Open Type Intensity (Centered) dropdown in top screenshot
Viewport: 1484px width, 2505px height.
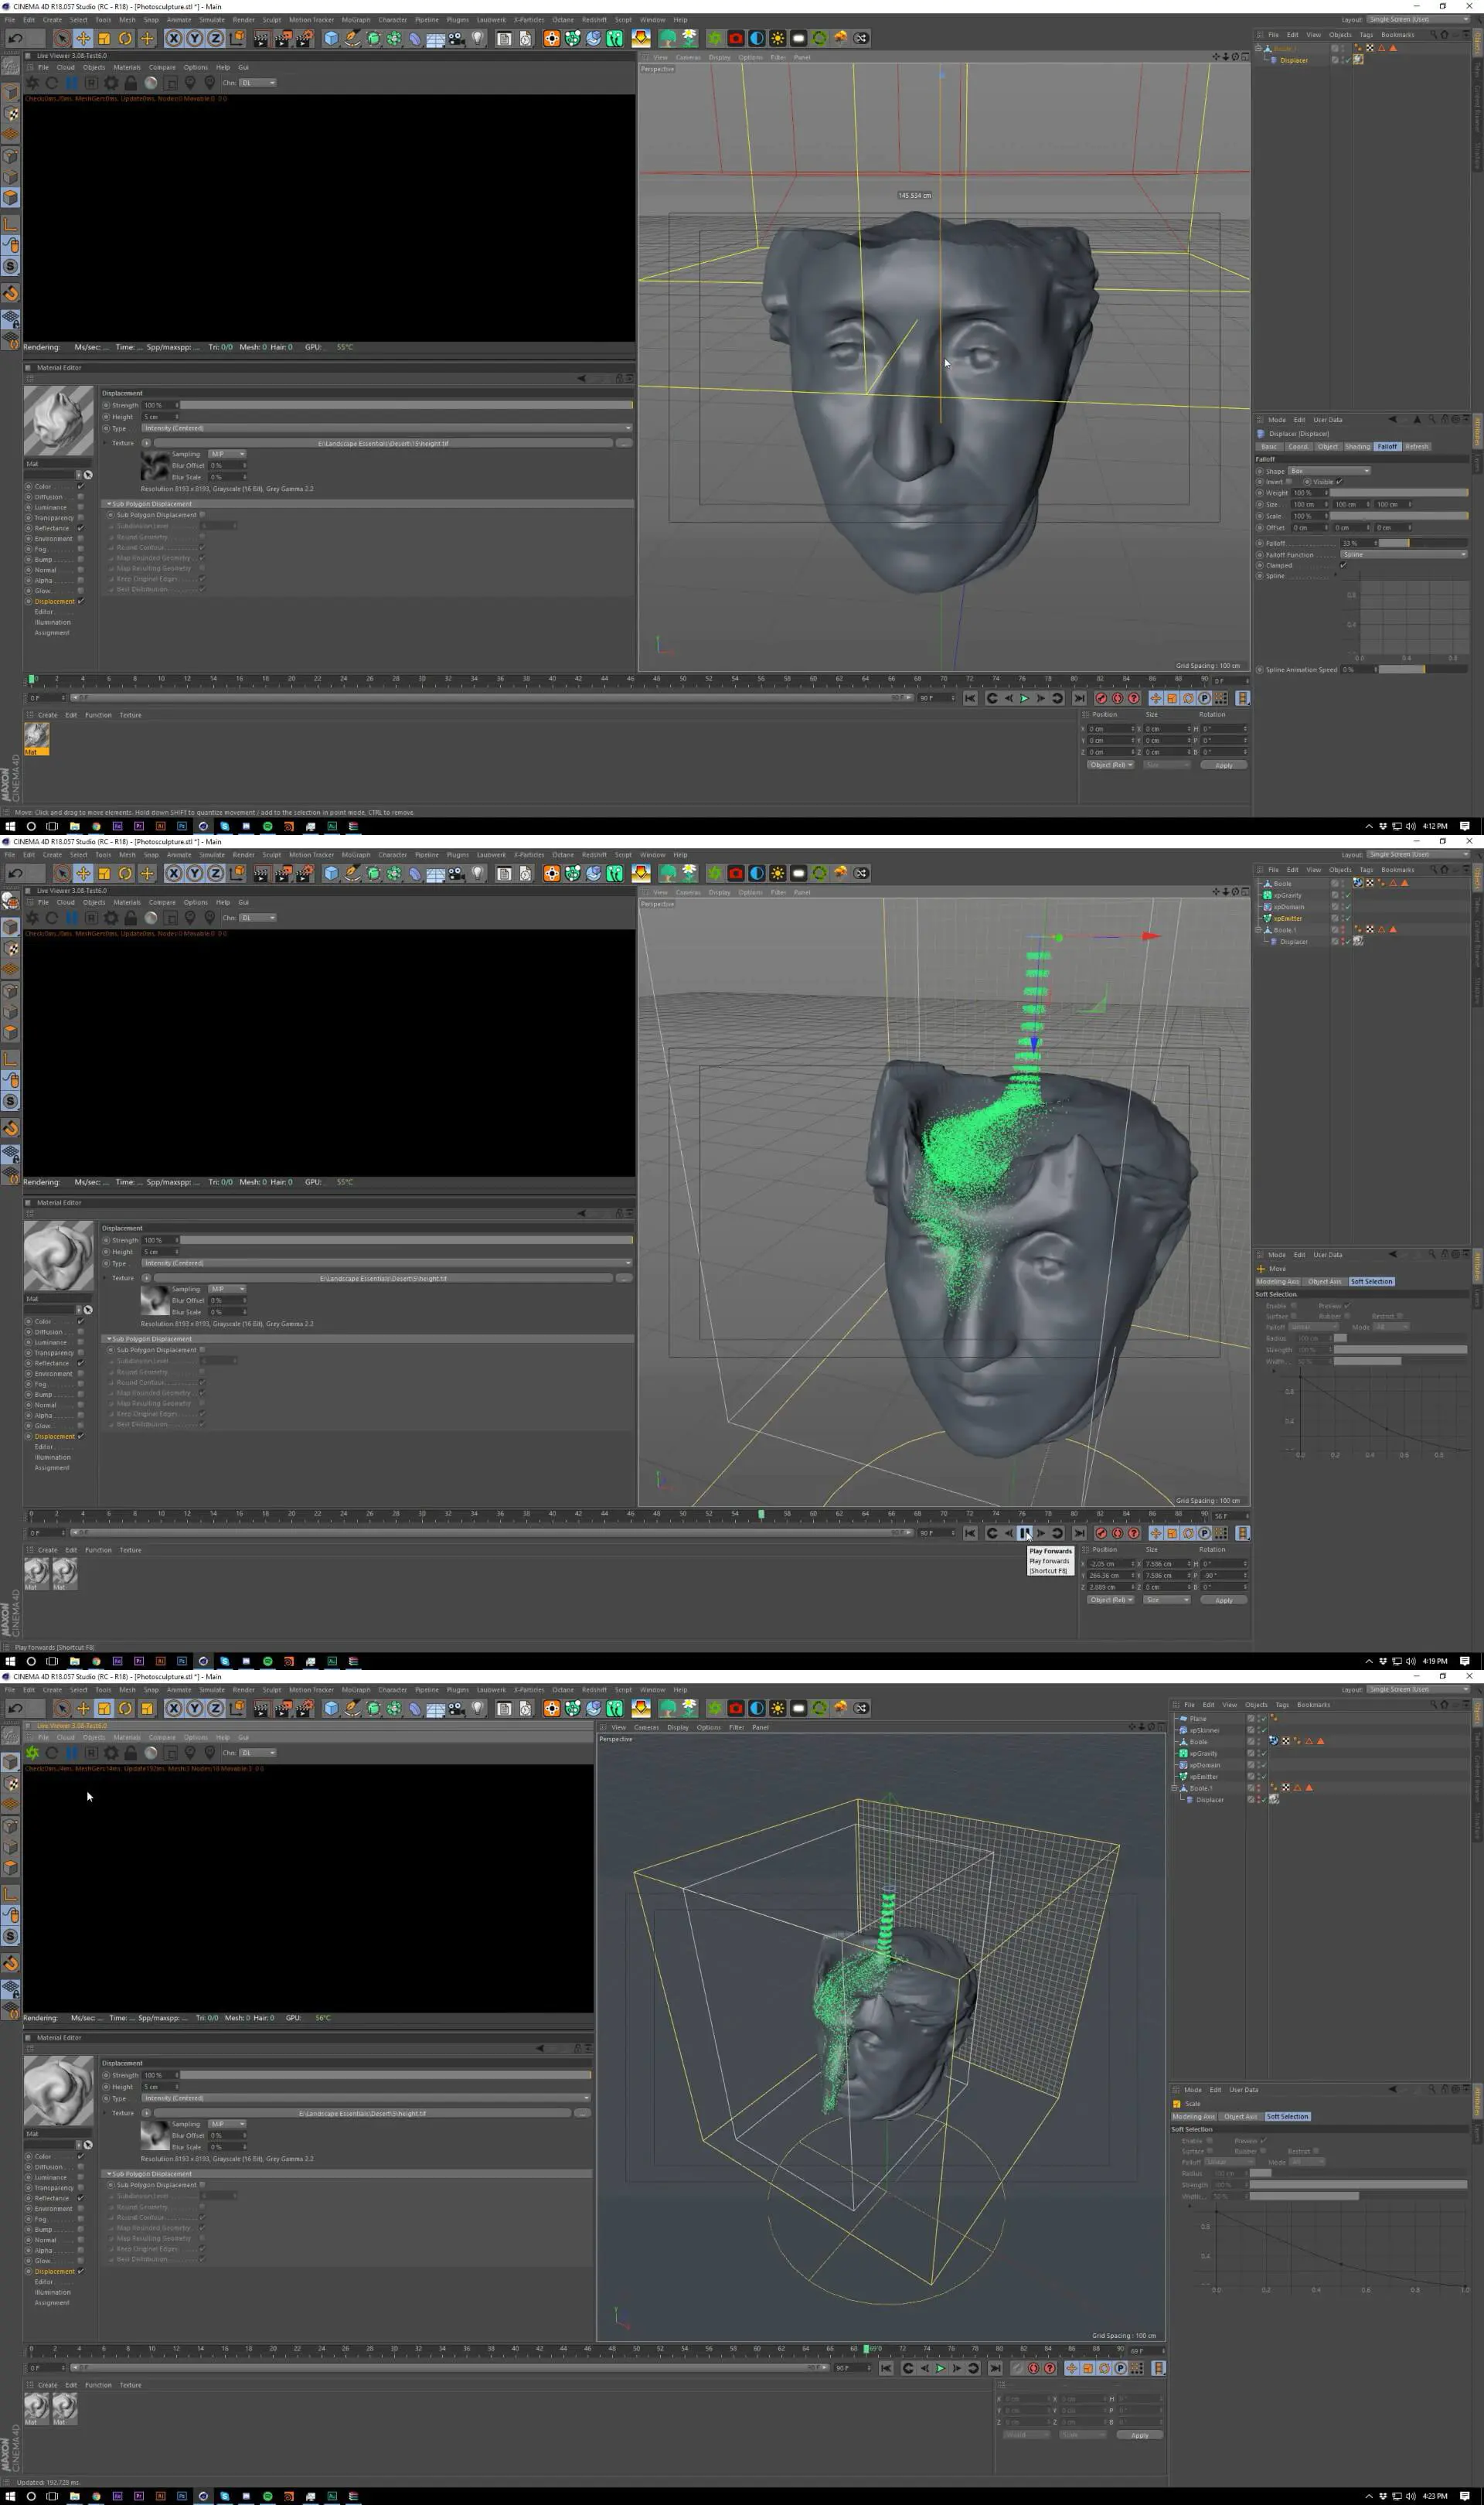(386, 428)
